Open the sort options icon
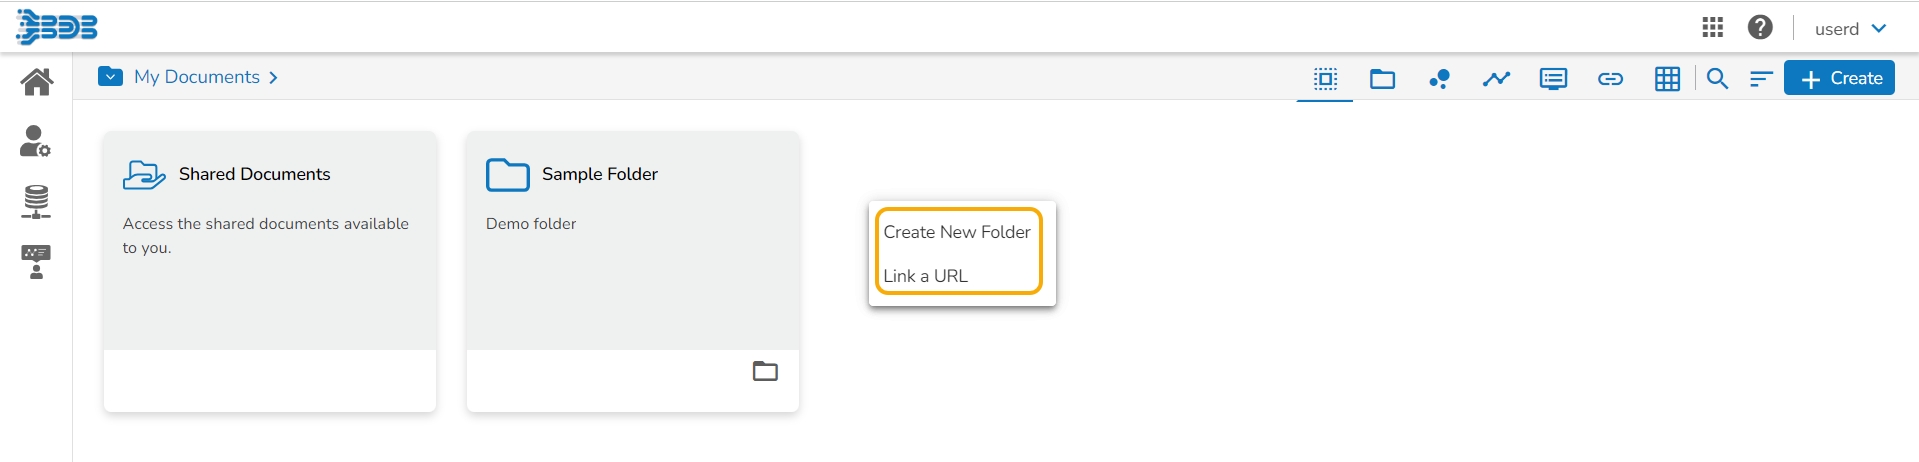Image resolution: width=1919 pixels, height=462 pixels. click(x=1761, y=79)
